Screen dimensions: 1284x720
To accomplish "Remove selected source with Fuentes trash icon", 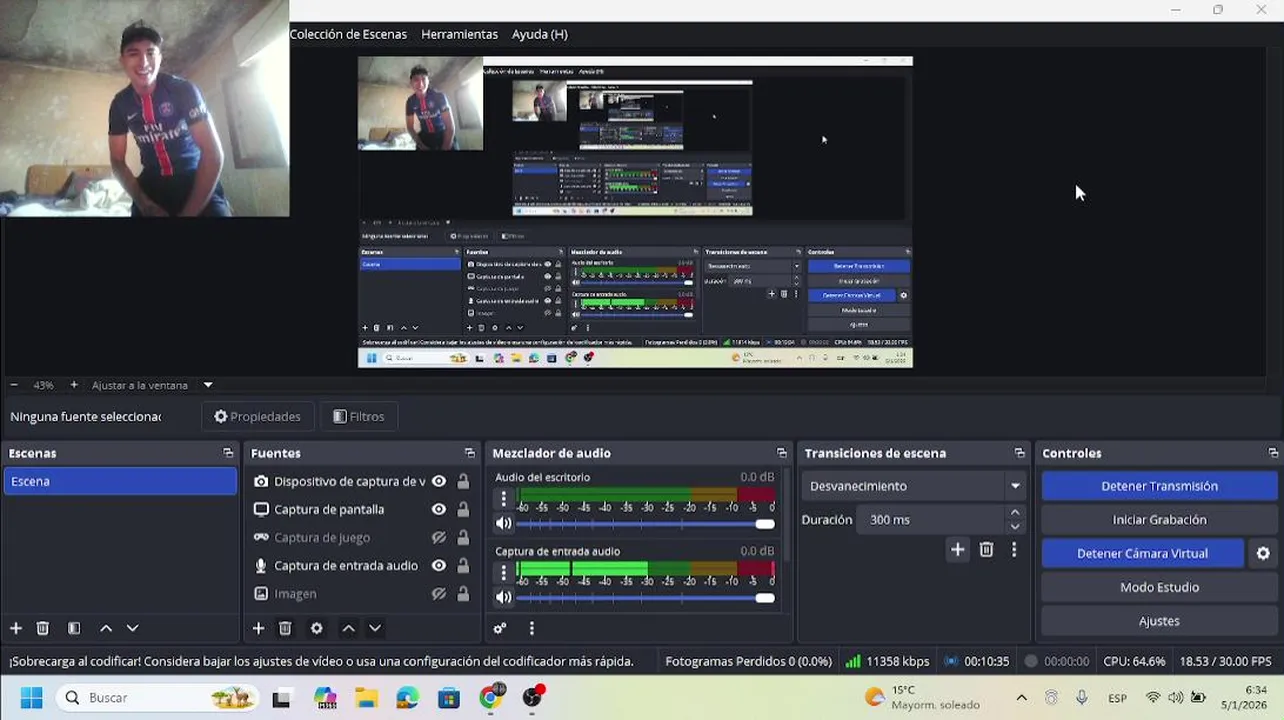I will [x=285, y=628].
